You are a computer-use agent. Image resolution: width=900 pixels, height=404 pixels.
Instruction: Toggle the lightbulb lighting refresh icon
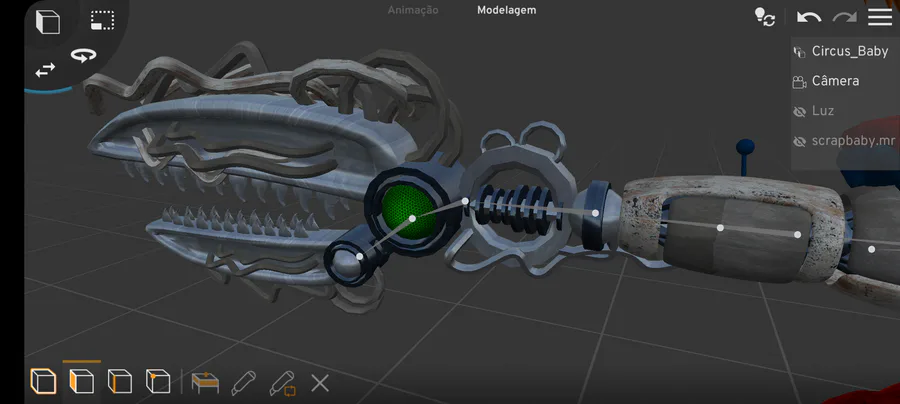(765, 17)
